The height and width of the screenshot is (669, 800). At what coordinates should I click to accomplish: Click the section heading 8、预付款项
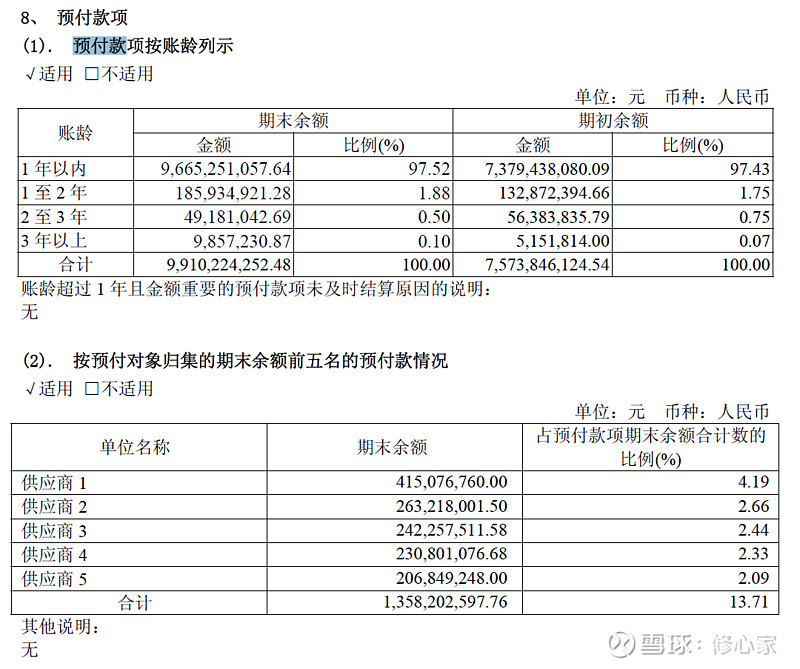pyautogui.click(x=74, y=17)
